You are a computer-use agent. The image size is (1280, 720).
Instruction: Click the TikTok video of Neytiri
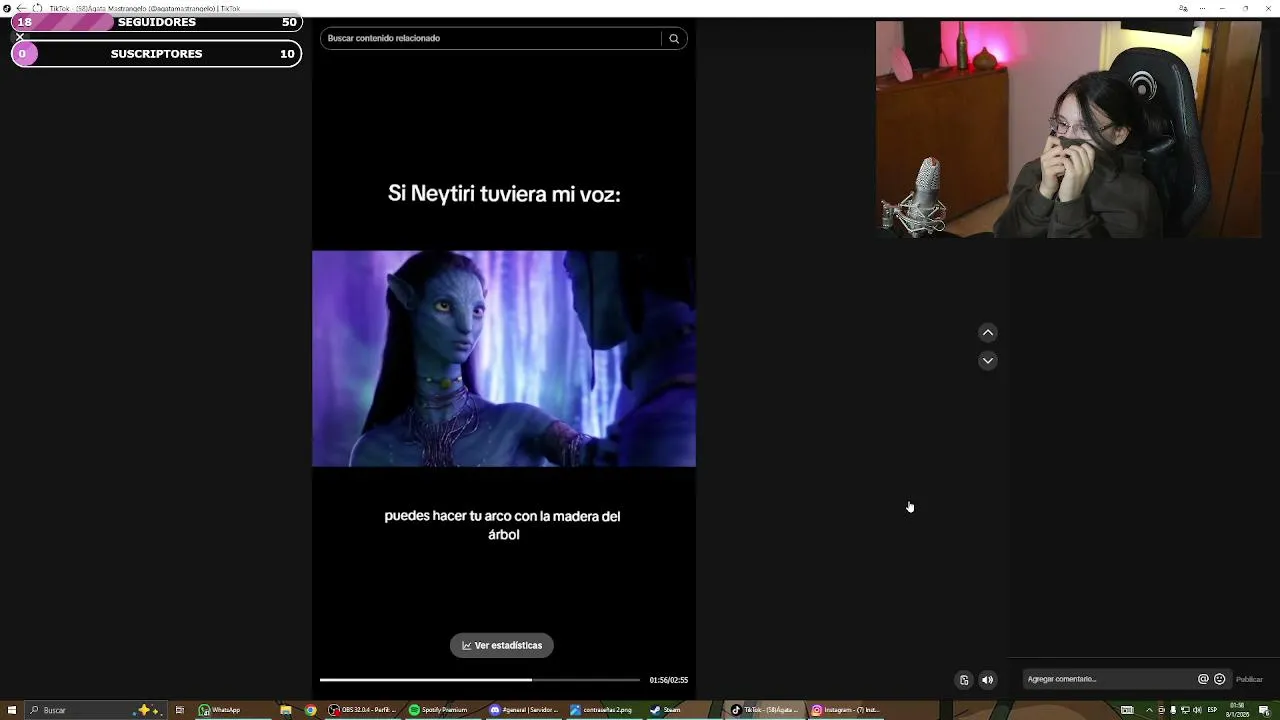[504, 358]
